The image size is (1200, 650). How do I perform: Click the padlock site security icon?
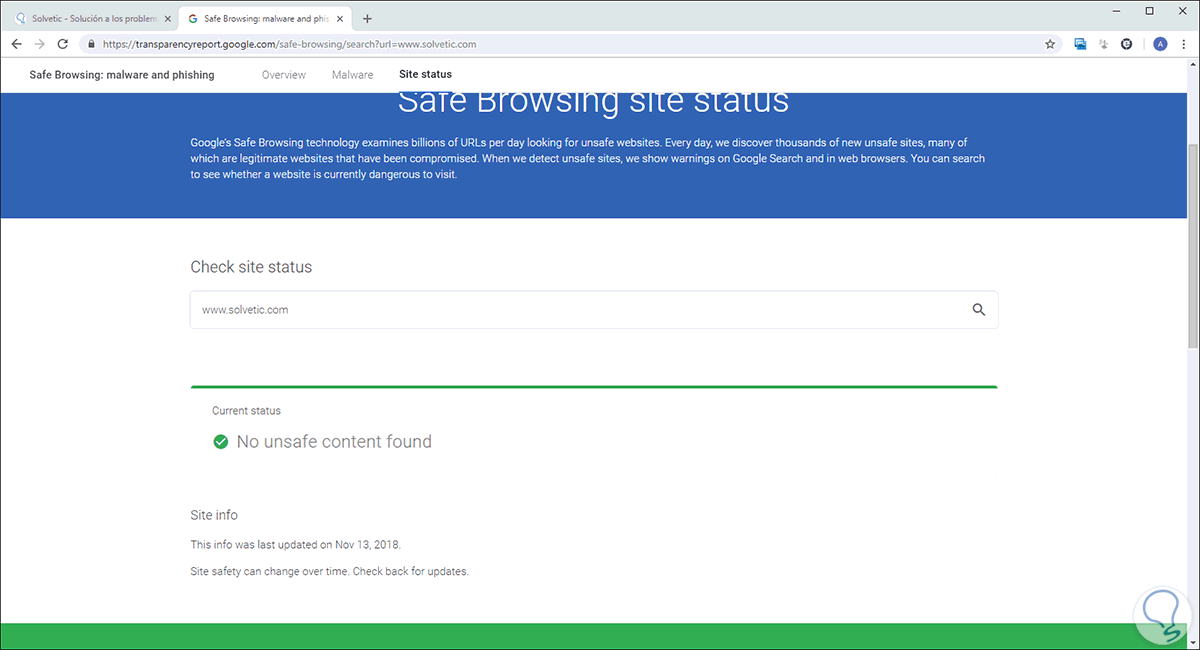(x=91, y=44)
